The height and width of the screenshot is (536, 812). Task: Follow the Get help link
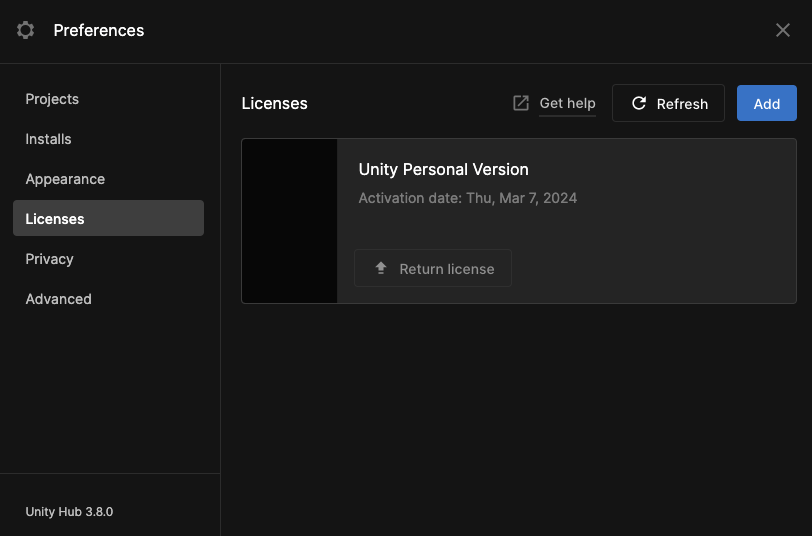tap(568, 104)
